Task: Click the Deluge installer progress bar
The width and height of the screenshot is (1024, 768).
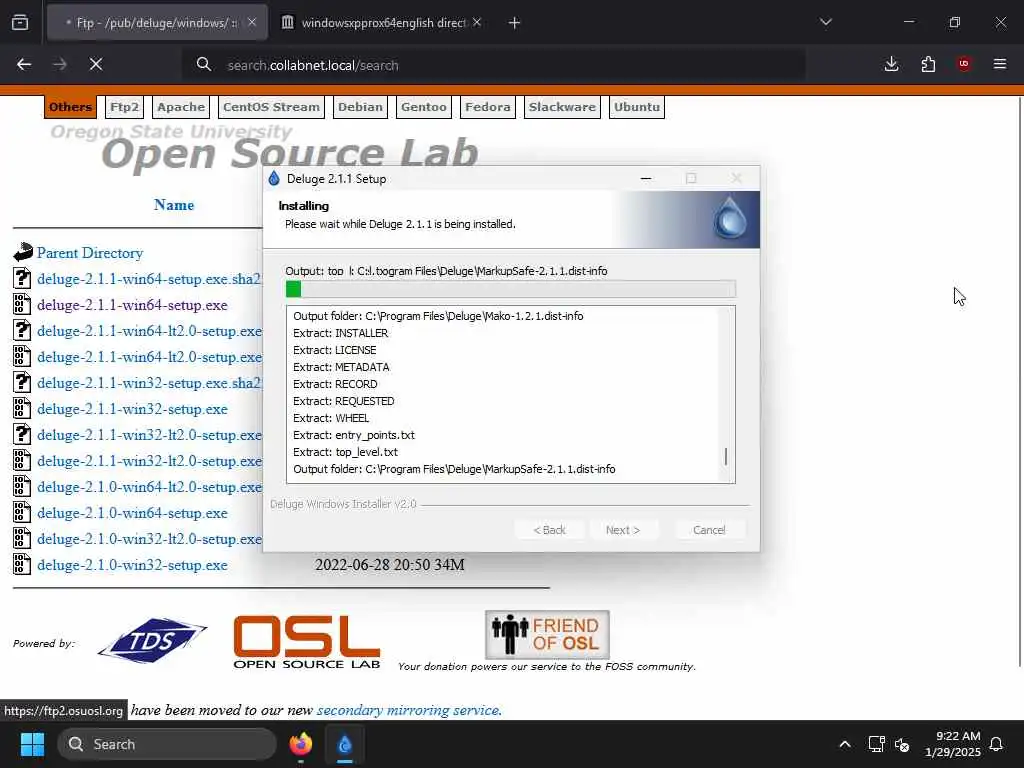Action: (511, 289)
